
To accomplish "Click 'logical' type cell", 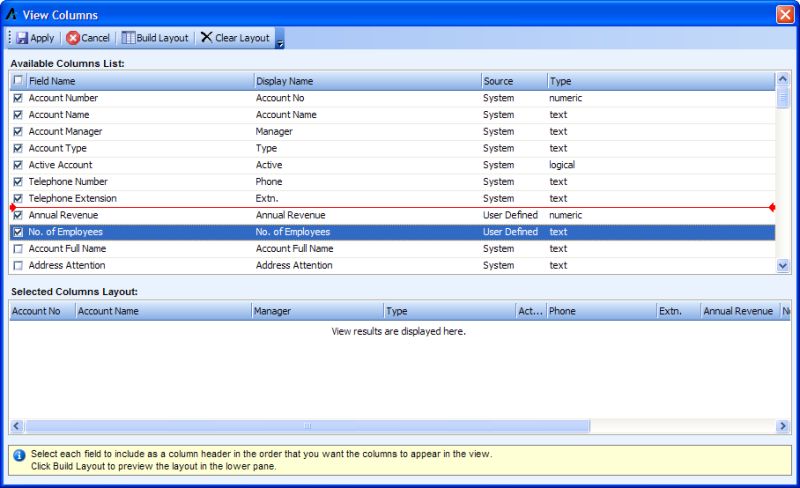I will 562,165.
